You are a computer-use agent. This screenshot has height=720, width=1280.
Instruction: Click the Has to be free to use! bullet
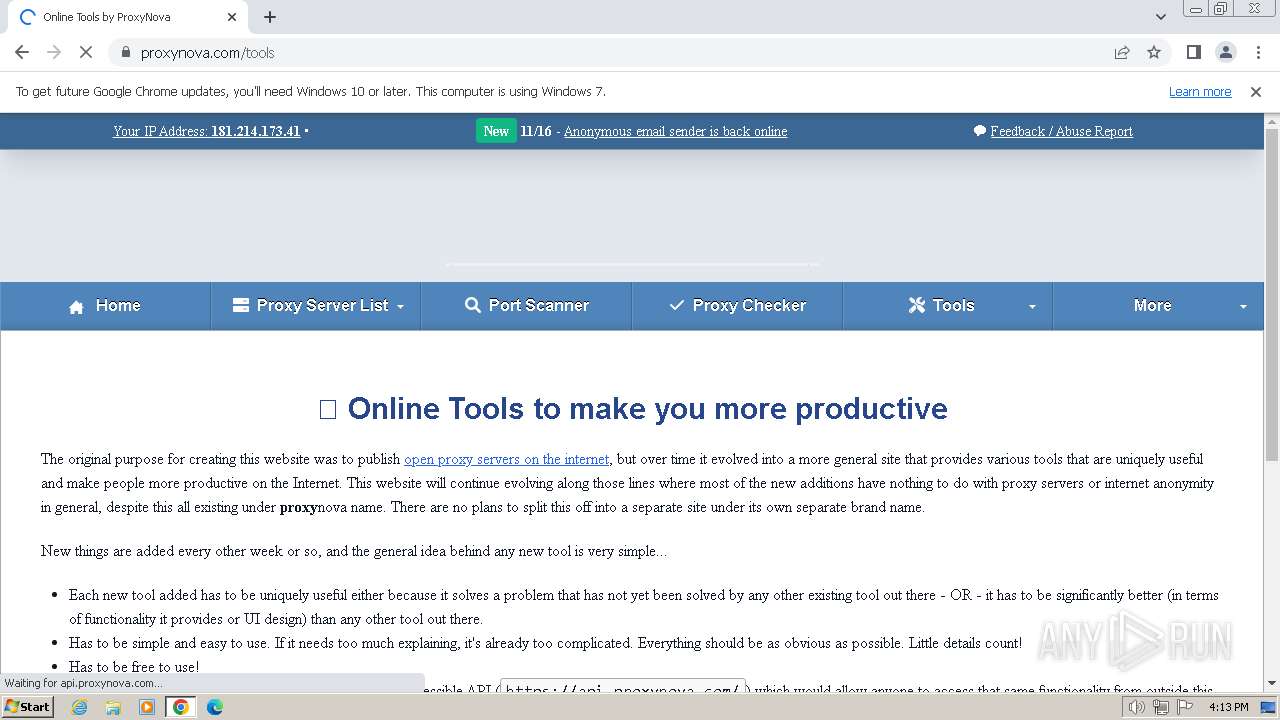(x=134, y=667)
